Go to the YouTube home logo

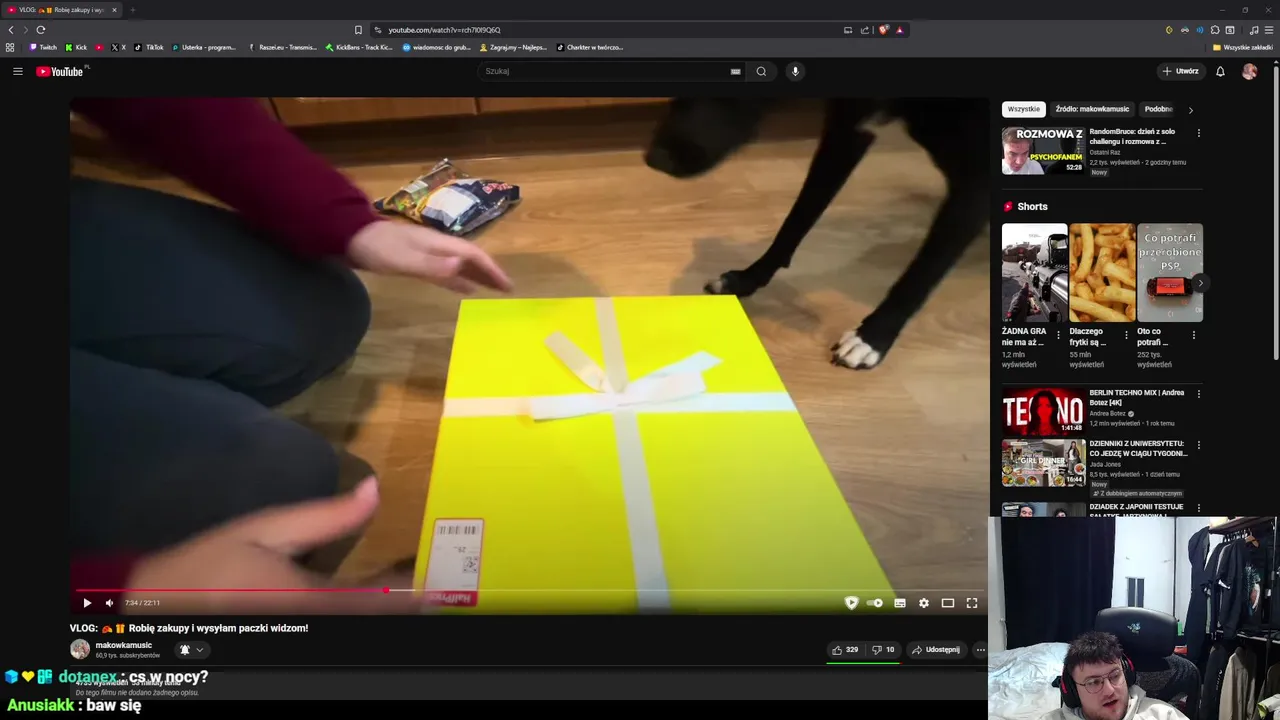[62, 71]
